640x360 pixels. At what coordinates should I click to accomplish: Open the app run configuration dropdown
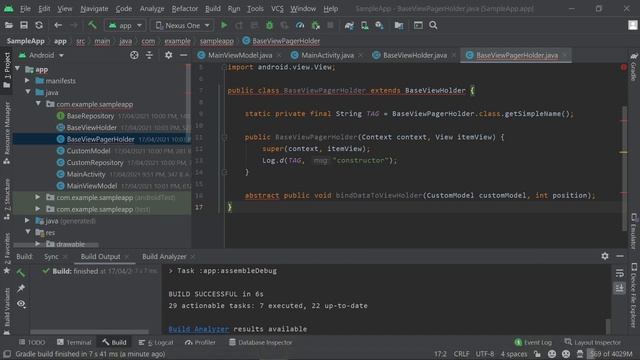tap(125, 25)
